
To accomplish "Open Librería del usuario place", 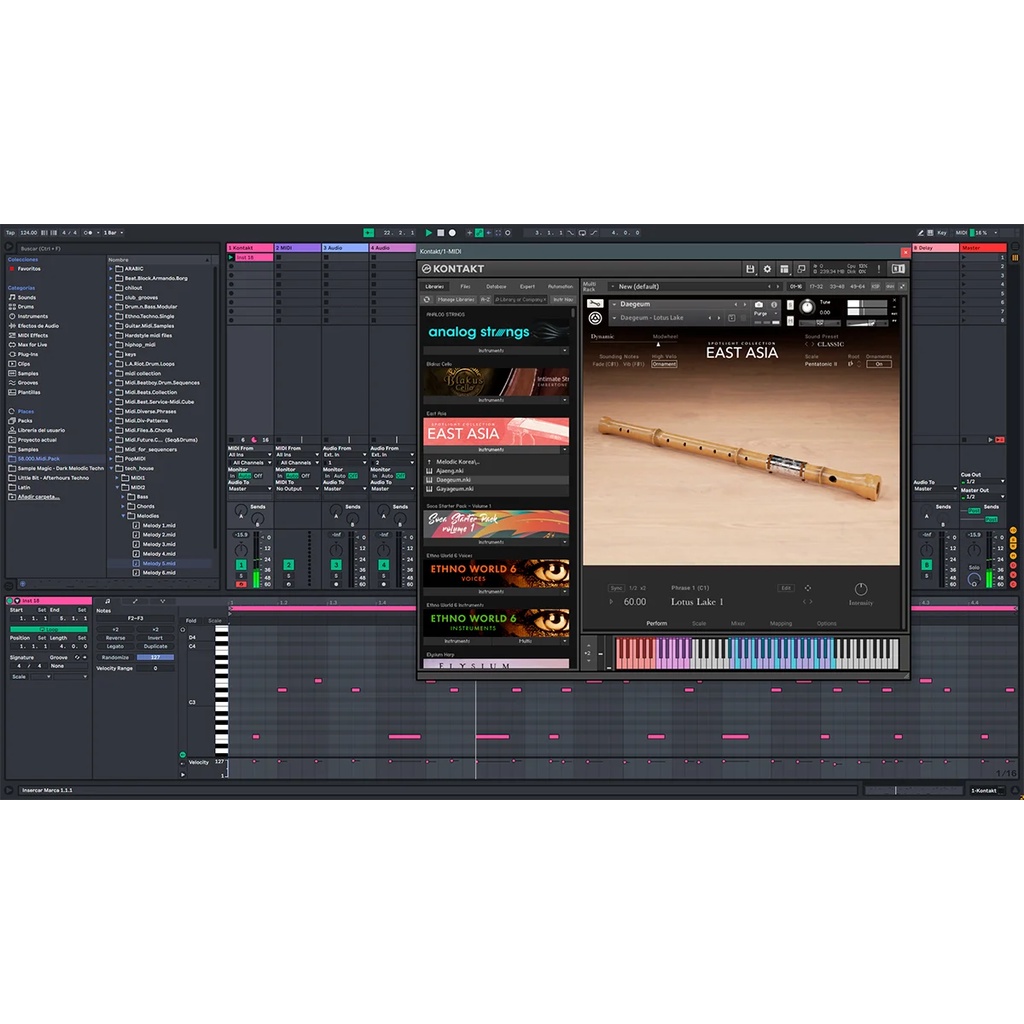I will (37, 430).
